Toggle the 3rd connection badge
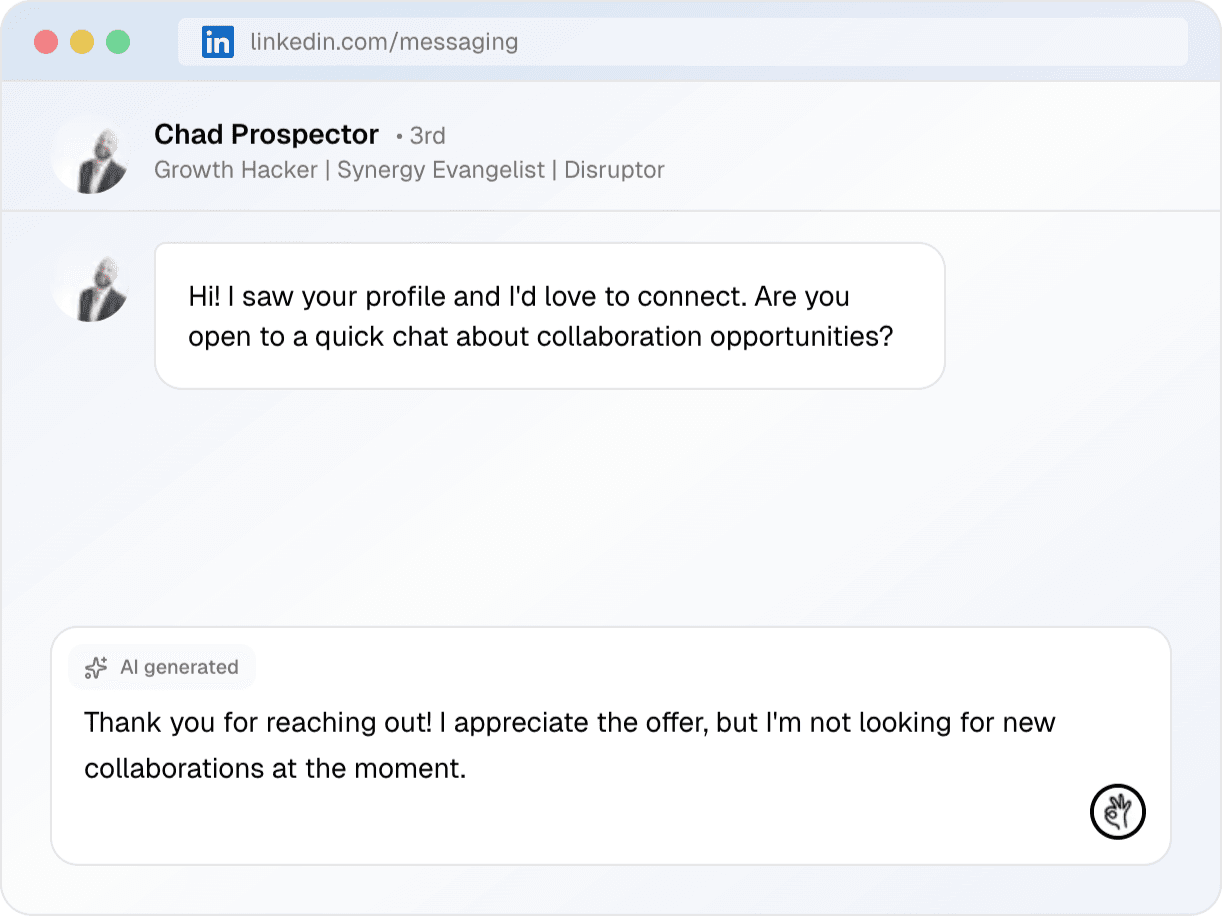1222x916 pixels. point(424,135)
